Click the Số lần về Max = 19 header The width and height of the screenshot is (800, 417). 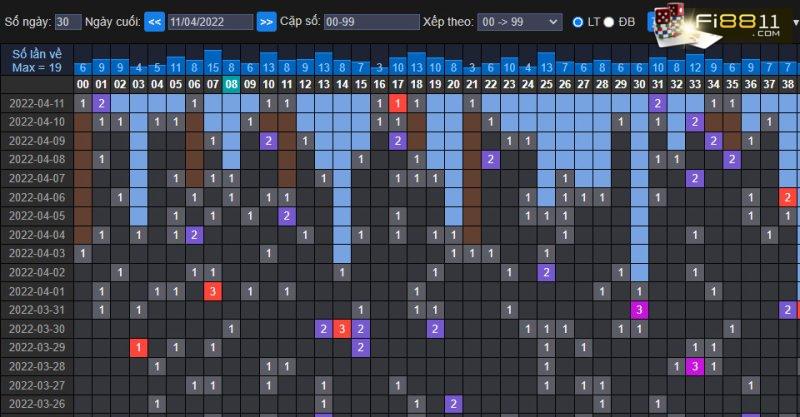point(37,61)
